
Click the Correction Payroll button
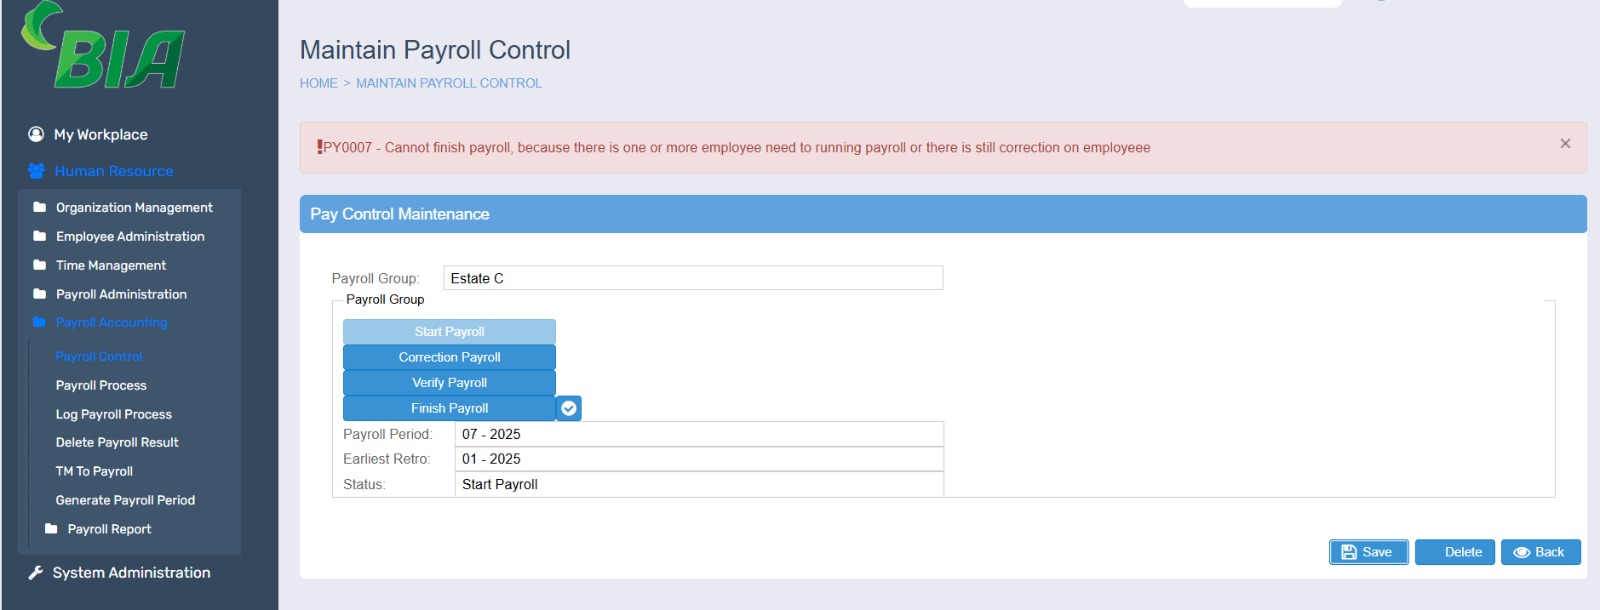click(449, 357)
